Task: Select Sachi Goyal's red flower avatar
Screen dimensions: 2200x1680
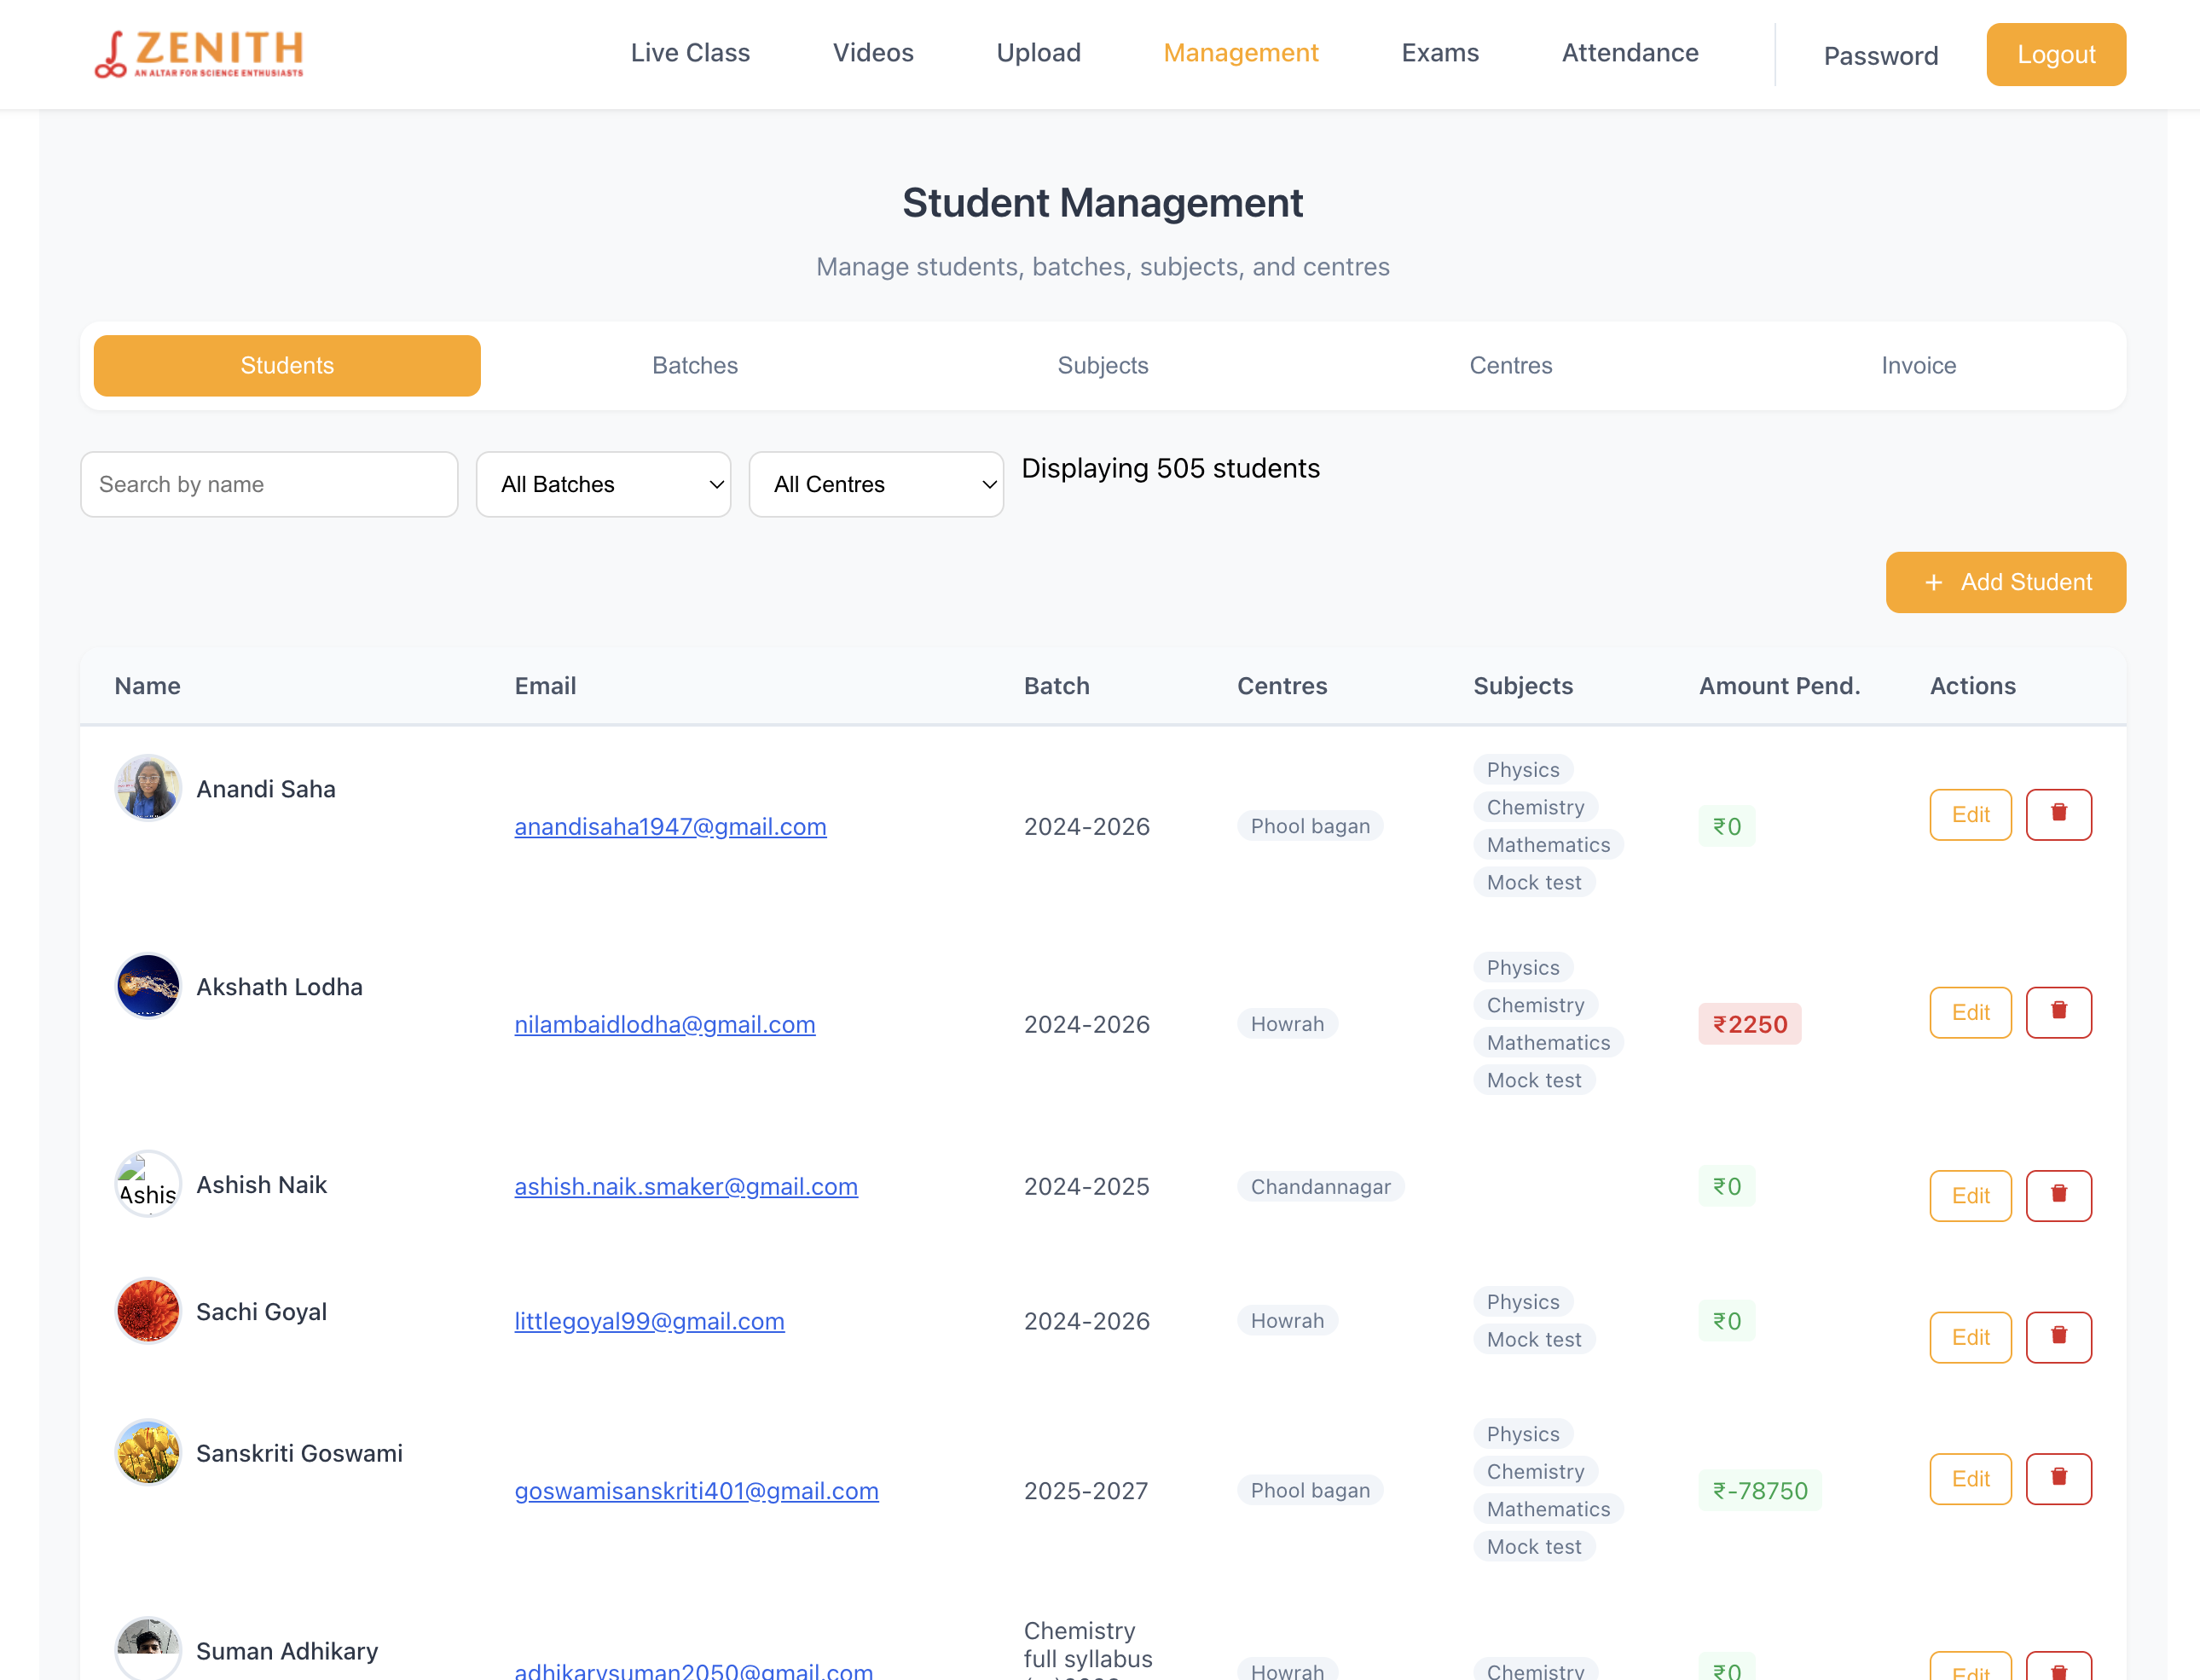Action: [x=148, y=1310]
